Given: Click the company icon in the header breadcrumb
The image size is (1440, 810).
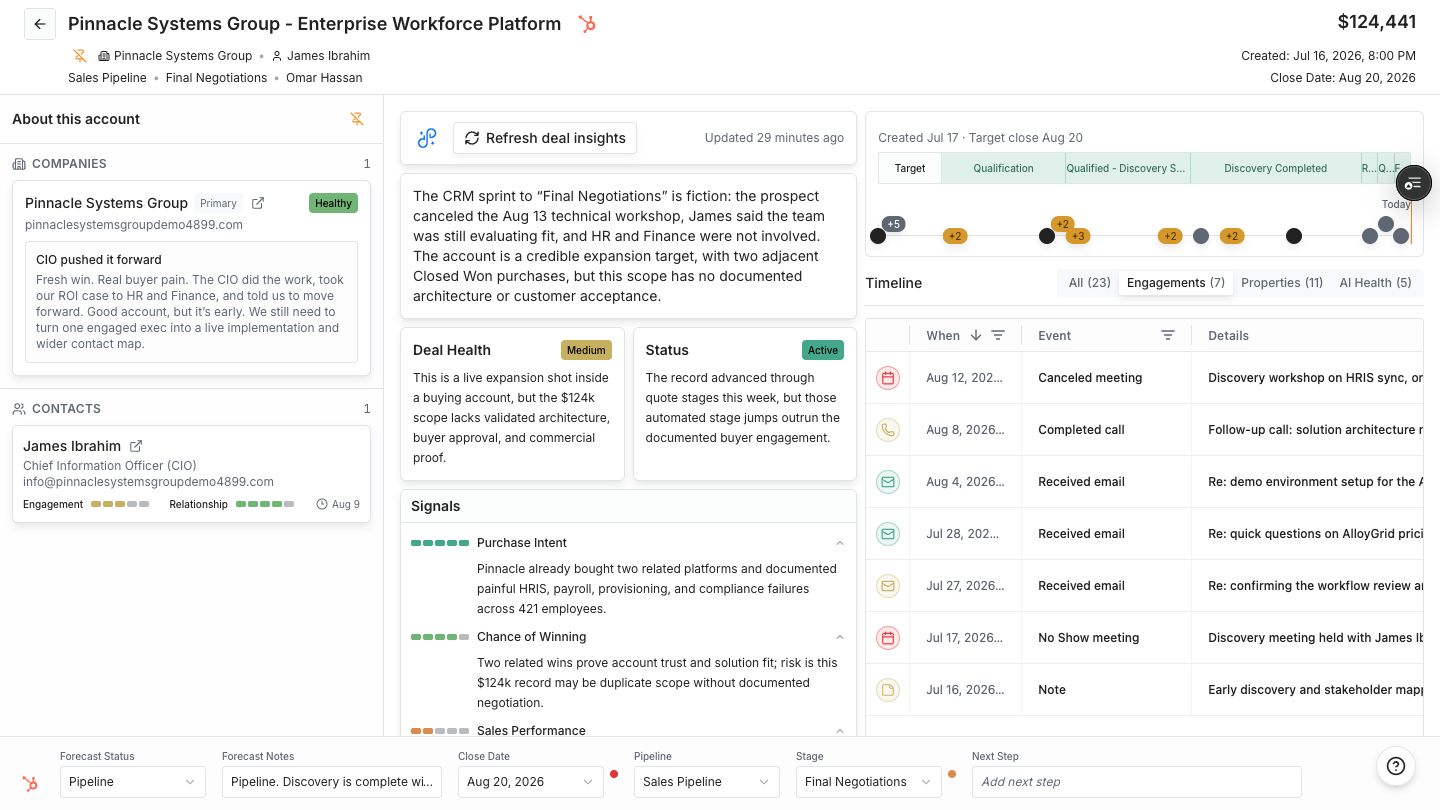Looking at the screenshot, I should point(104,56).
